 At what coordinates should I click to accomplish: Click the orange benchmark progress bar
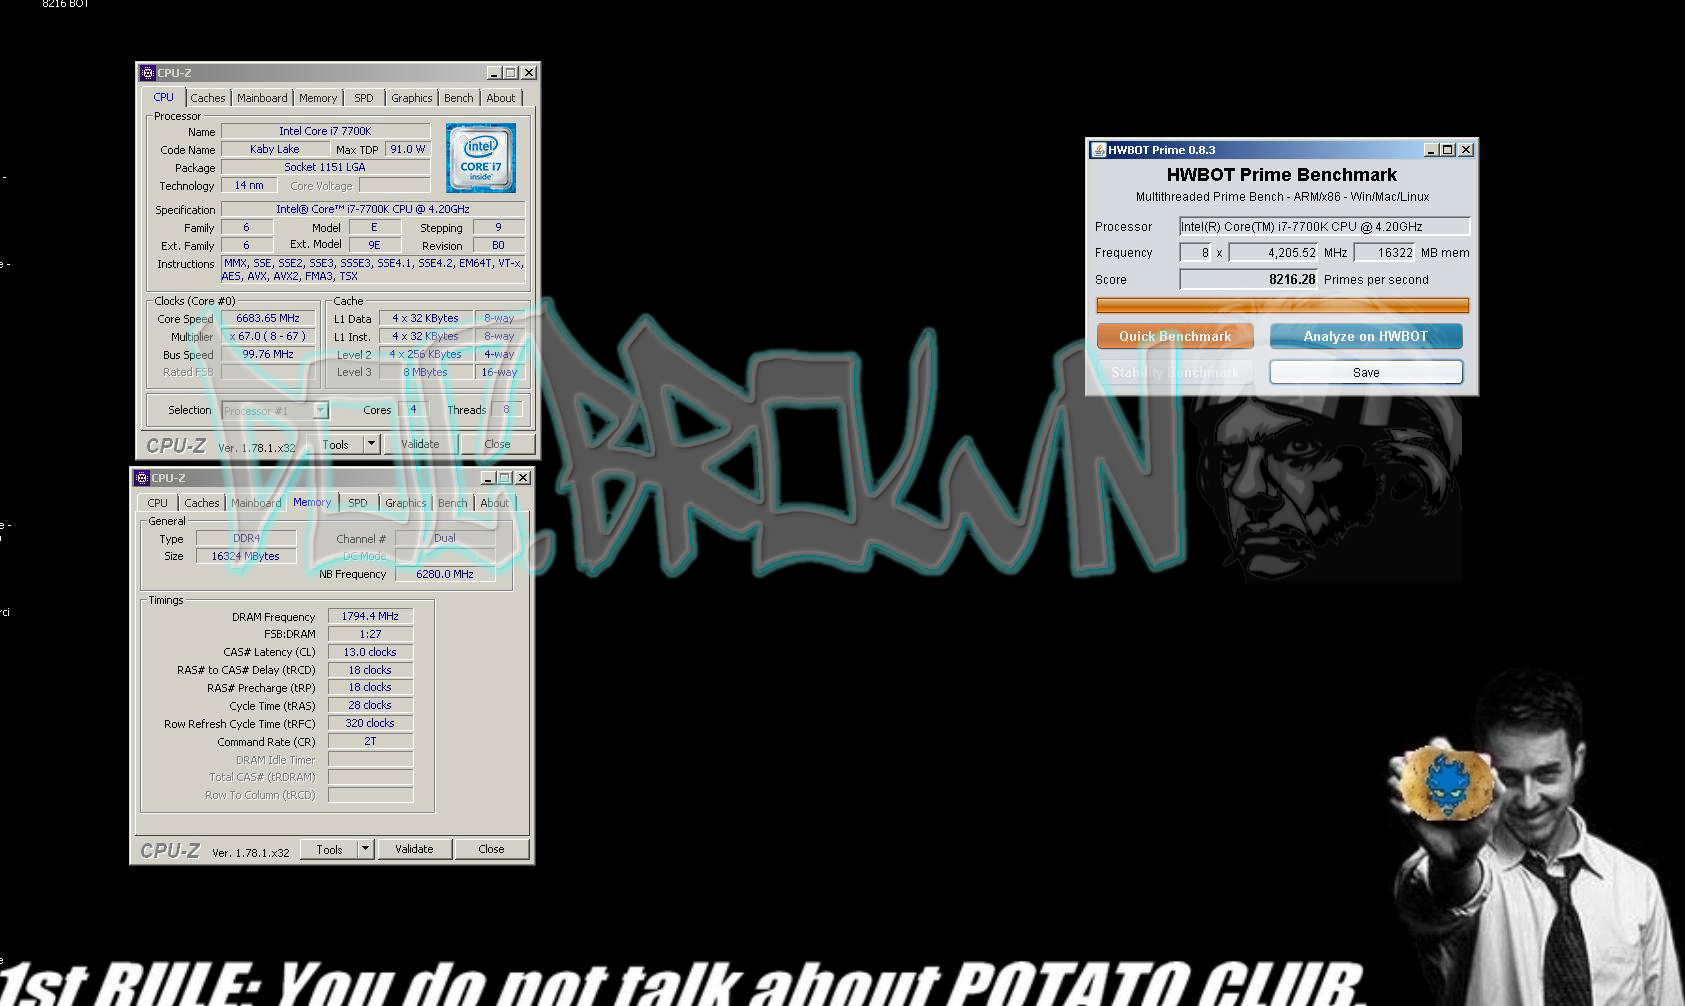tap(1283, 305)
